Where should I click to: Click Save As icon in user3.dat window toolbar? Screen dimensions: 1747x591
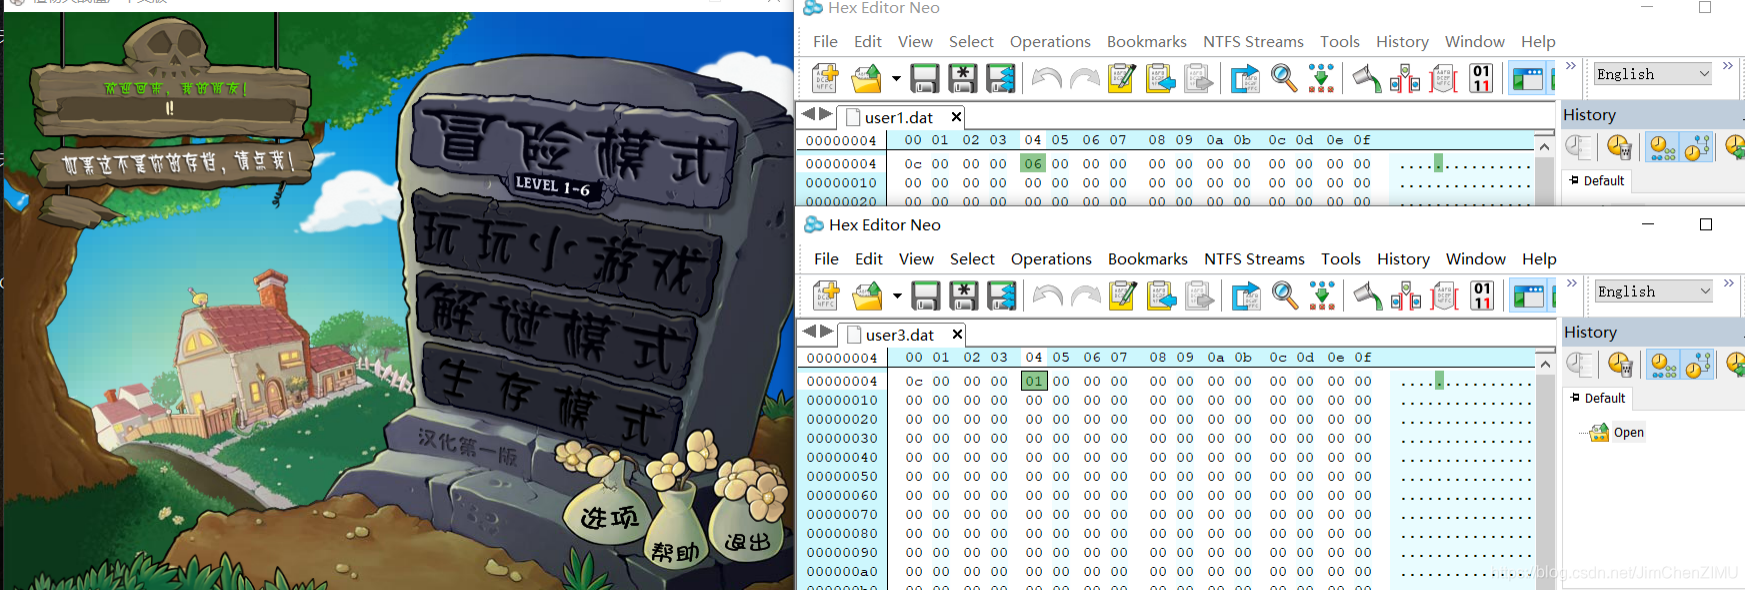click(964, 295)
